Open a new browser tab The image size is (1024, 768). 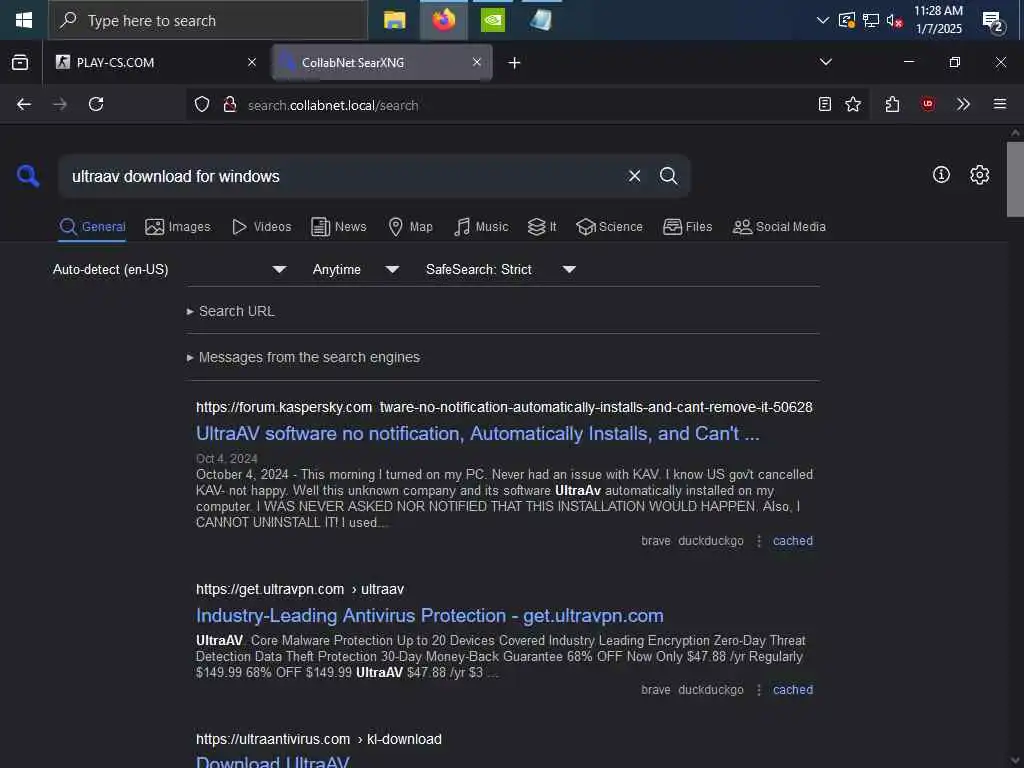click(515, 63)
